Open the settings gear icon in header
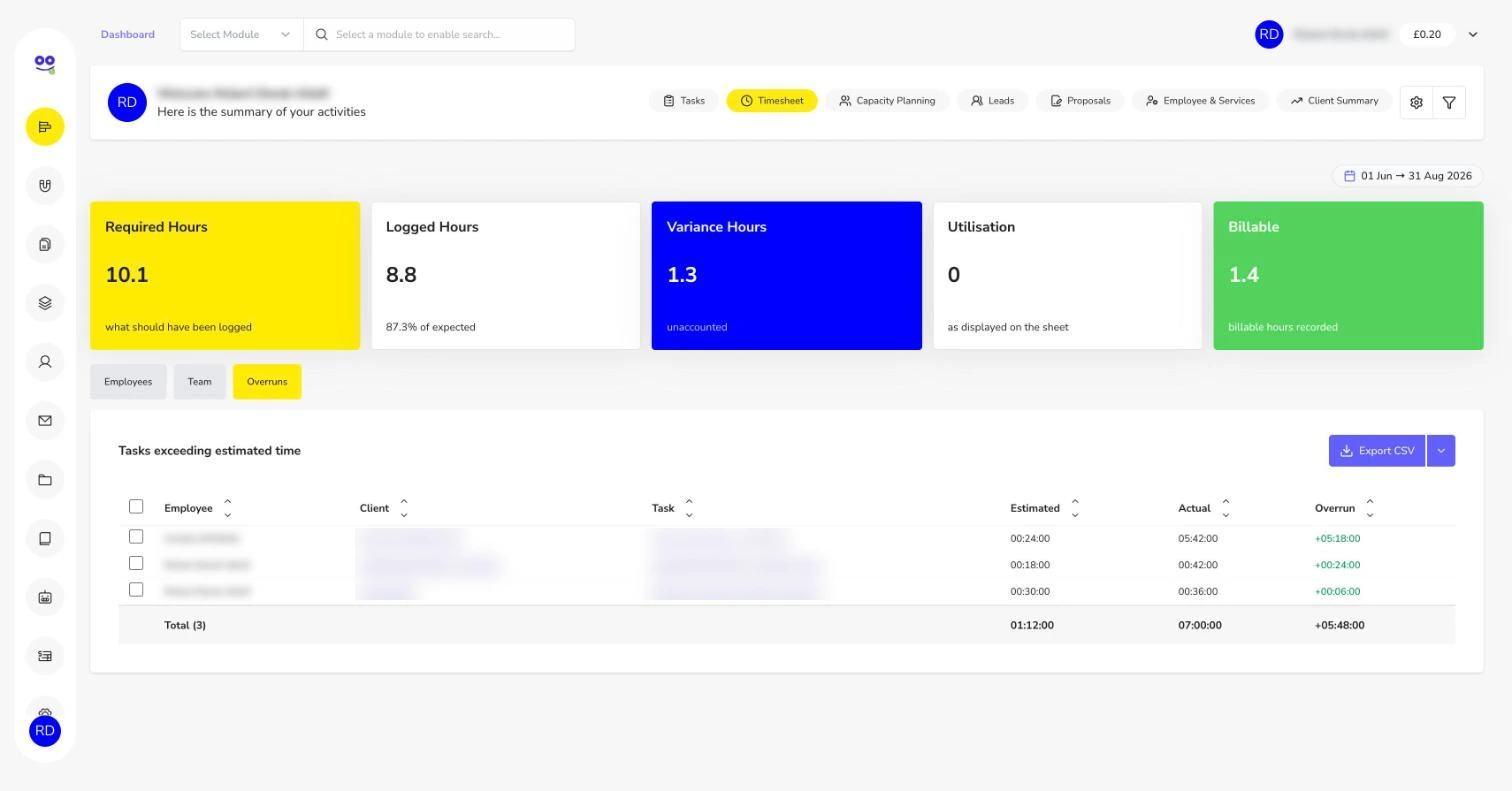 [1416, 102]
